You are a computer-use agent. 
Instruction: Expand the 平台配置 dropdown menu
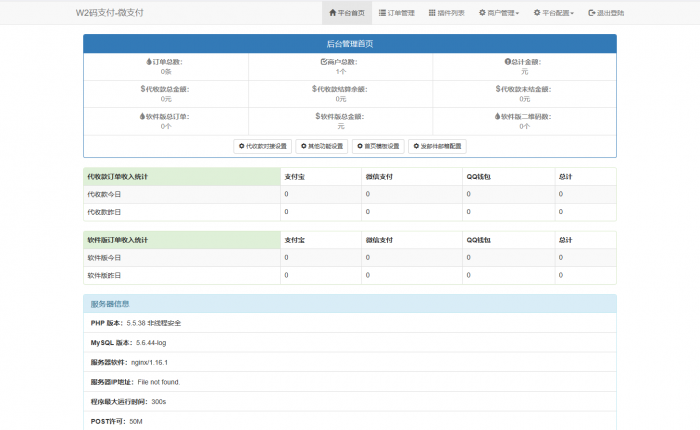pos(552,13)
